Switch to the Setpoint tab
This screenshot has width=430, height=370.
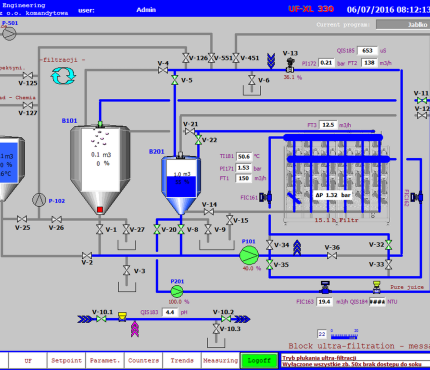(66, 360)
